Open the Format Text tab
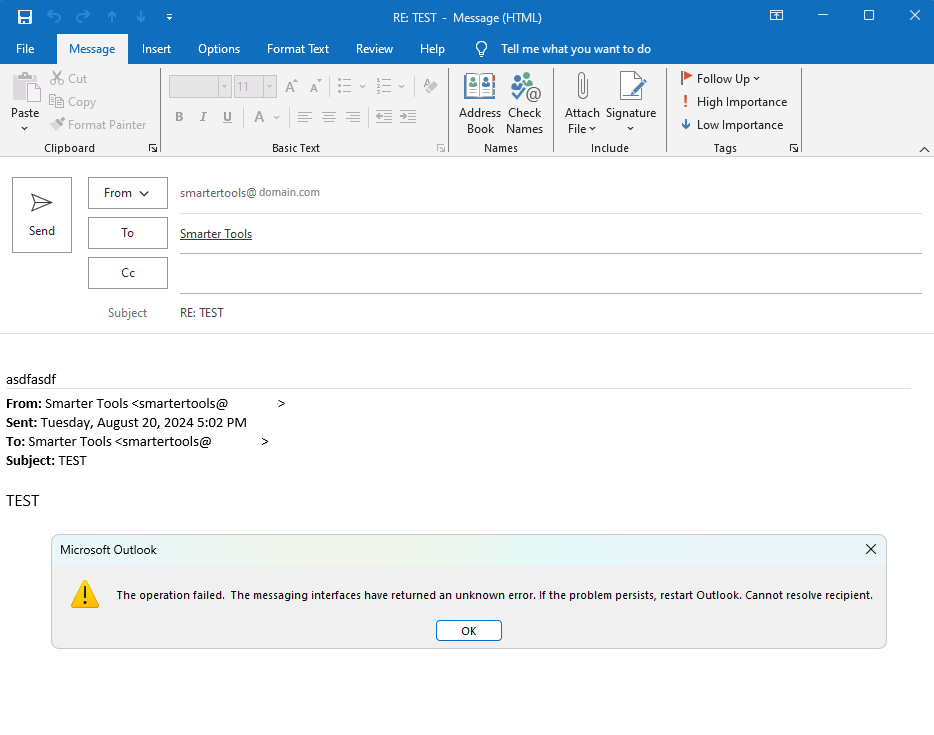The image size is (934, 735). tap(298, 49)
